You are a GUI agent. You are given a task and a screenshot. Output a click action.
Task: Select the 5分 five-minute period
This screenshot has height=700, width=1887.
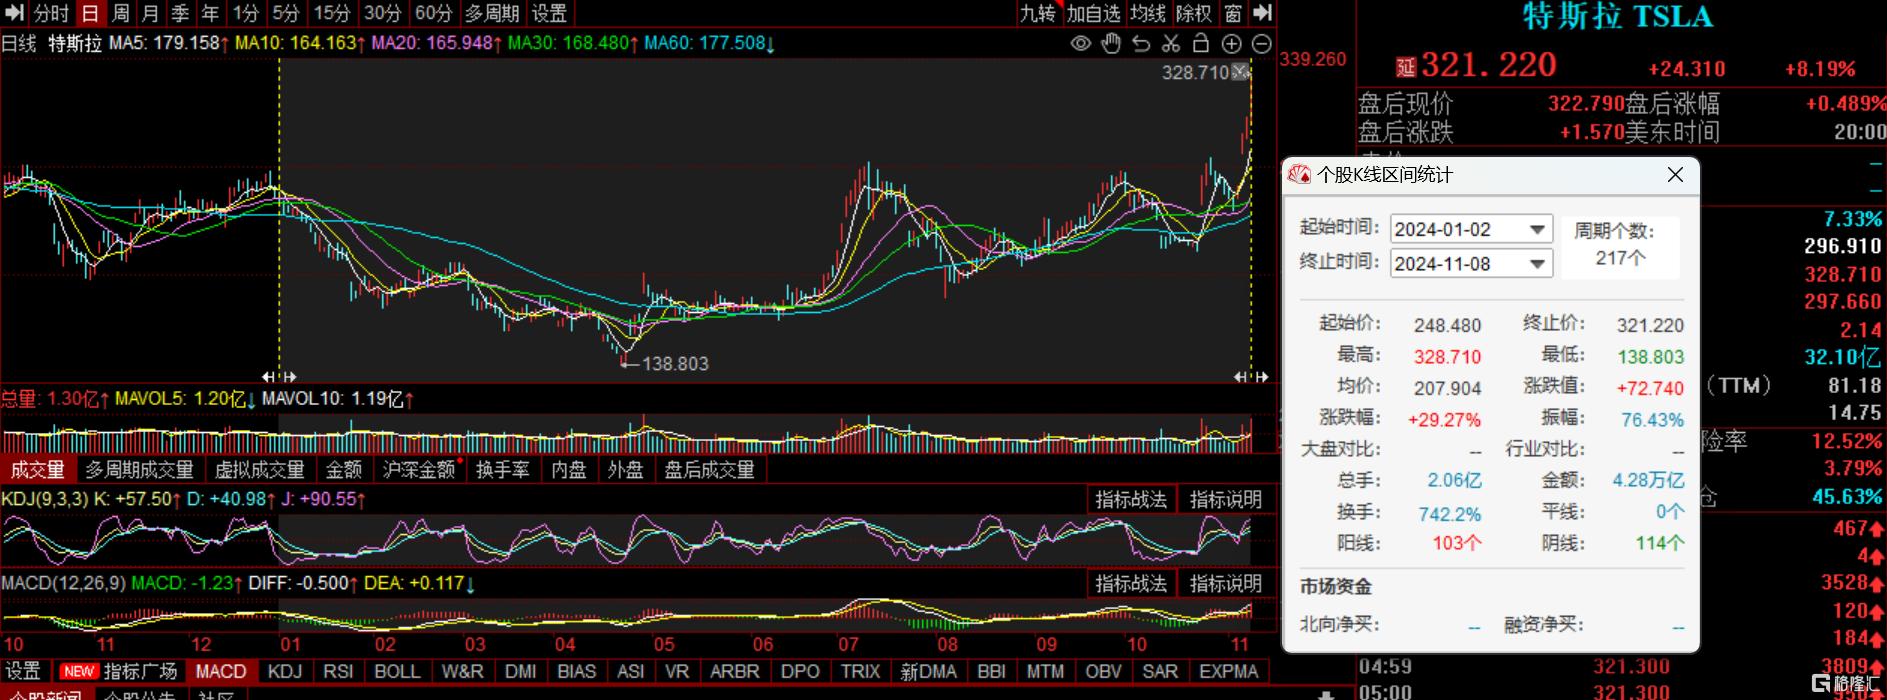click(286, 13)
